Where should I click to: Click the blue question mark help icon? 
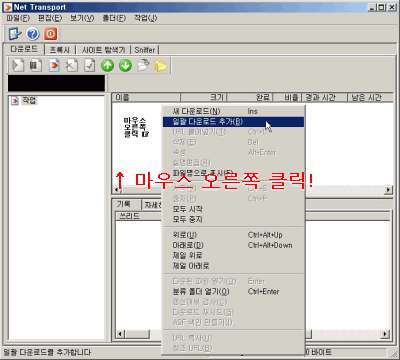click(33, 34)
